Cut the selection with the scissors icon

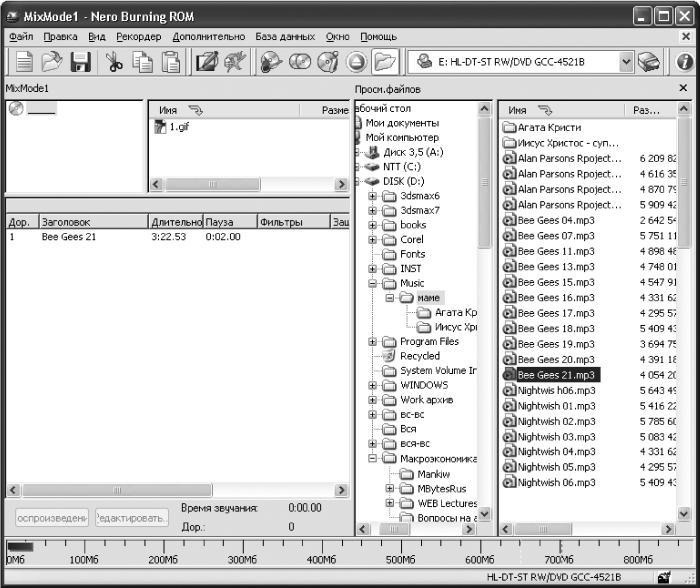tap(114, 62)
